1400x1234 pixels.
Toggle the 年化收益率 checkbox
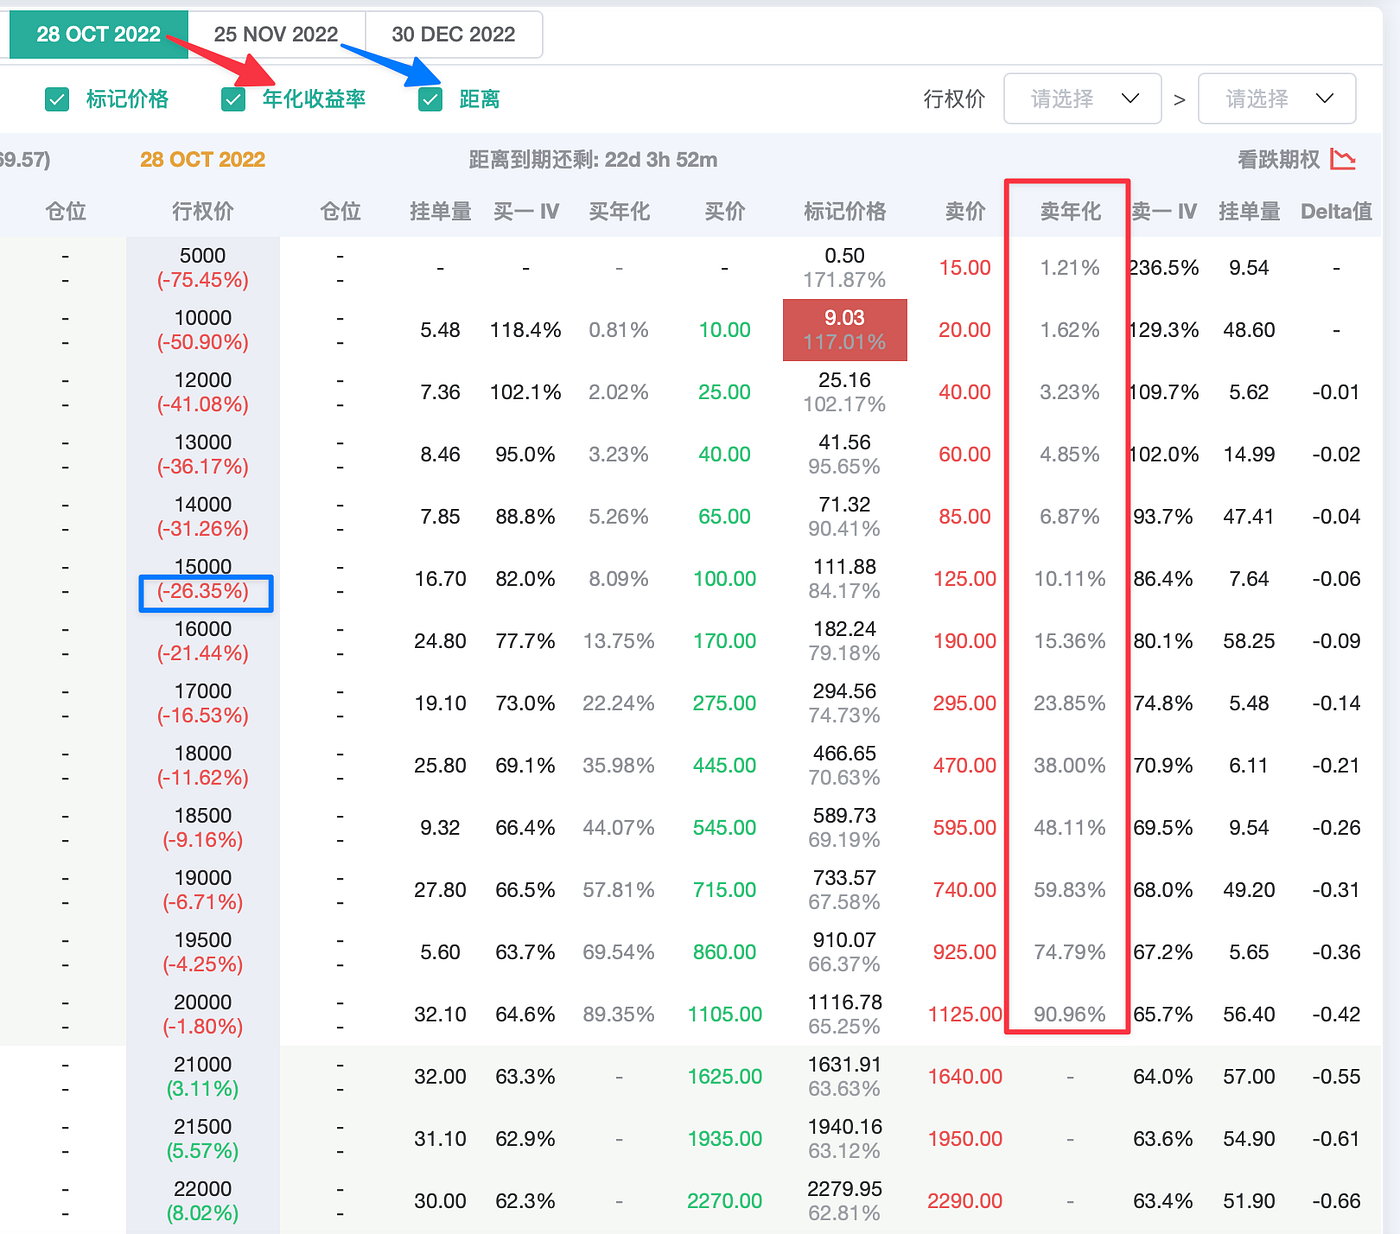click(x=233, y=99)
